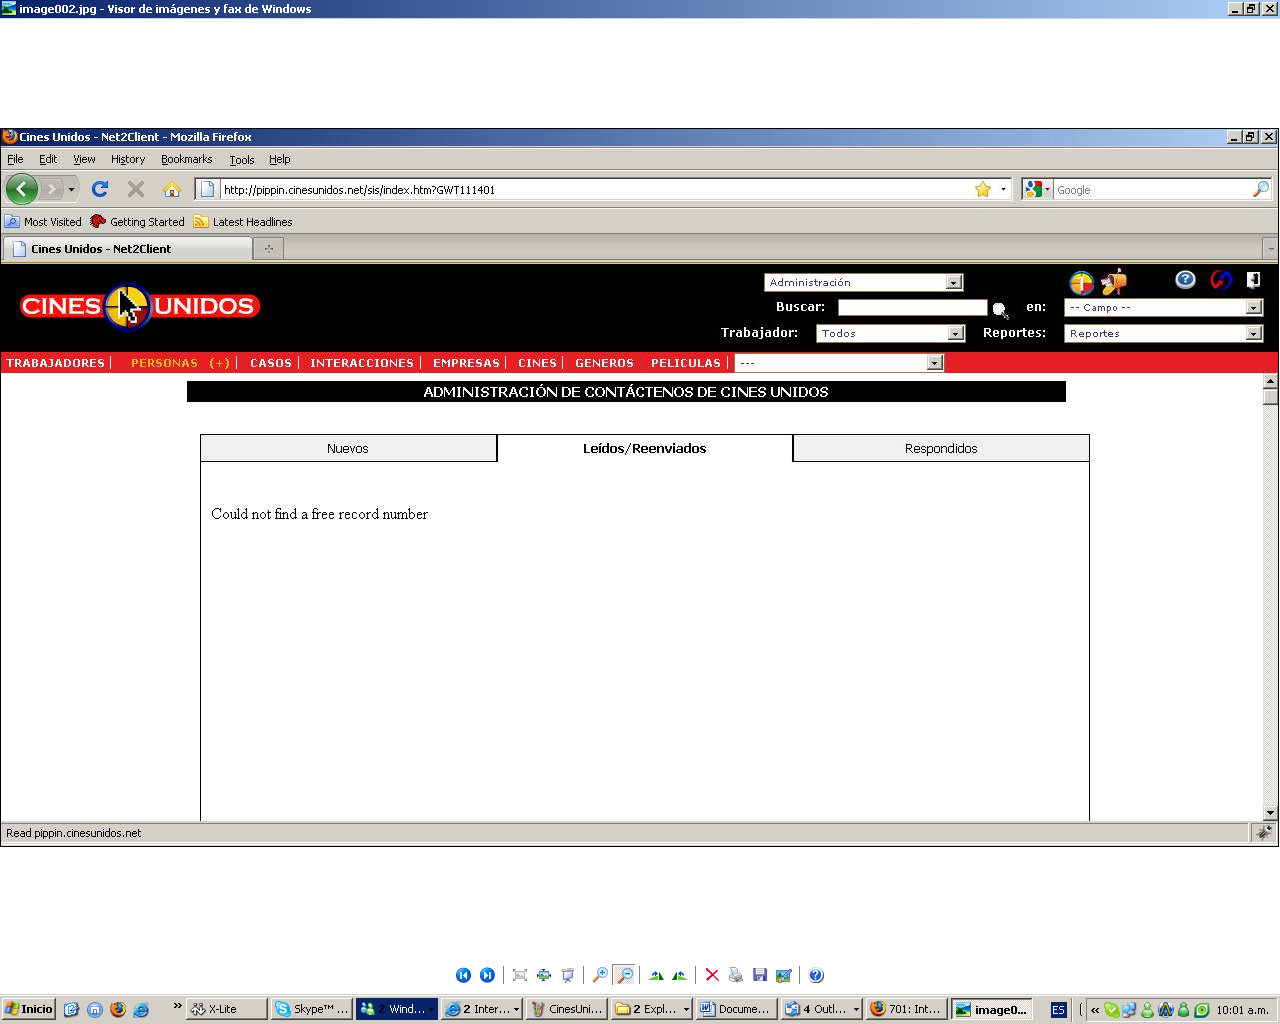The image size is (1280, 1024).
Task: Click the Firefox stop loading X icon
Action: 136,189
